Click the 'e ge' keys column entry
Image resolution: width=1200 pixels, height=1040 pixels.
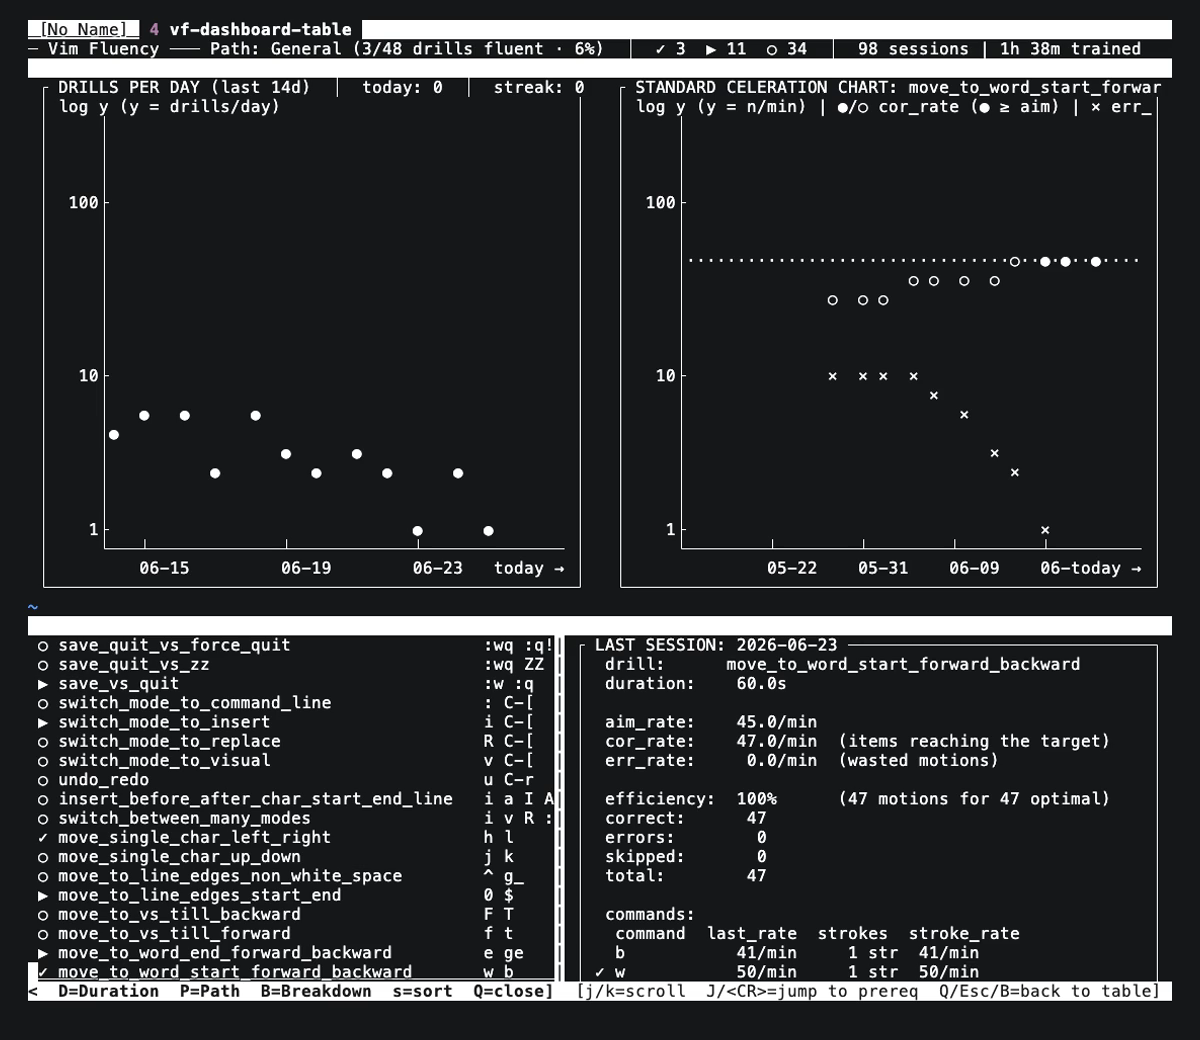click(503, 953)
